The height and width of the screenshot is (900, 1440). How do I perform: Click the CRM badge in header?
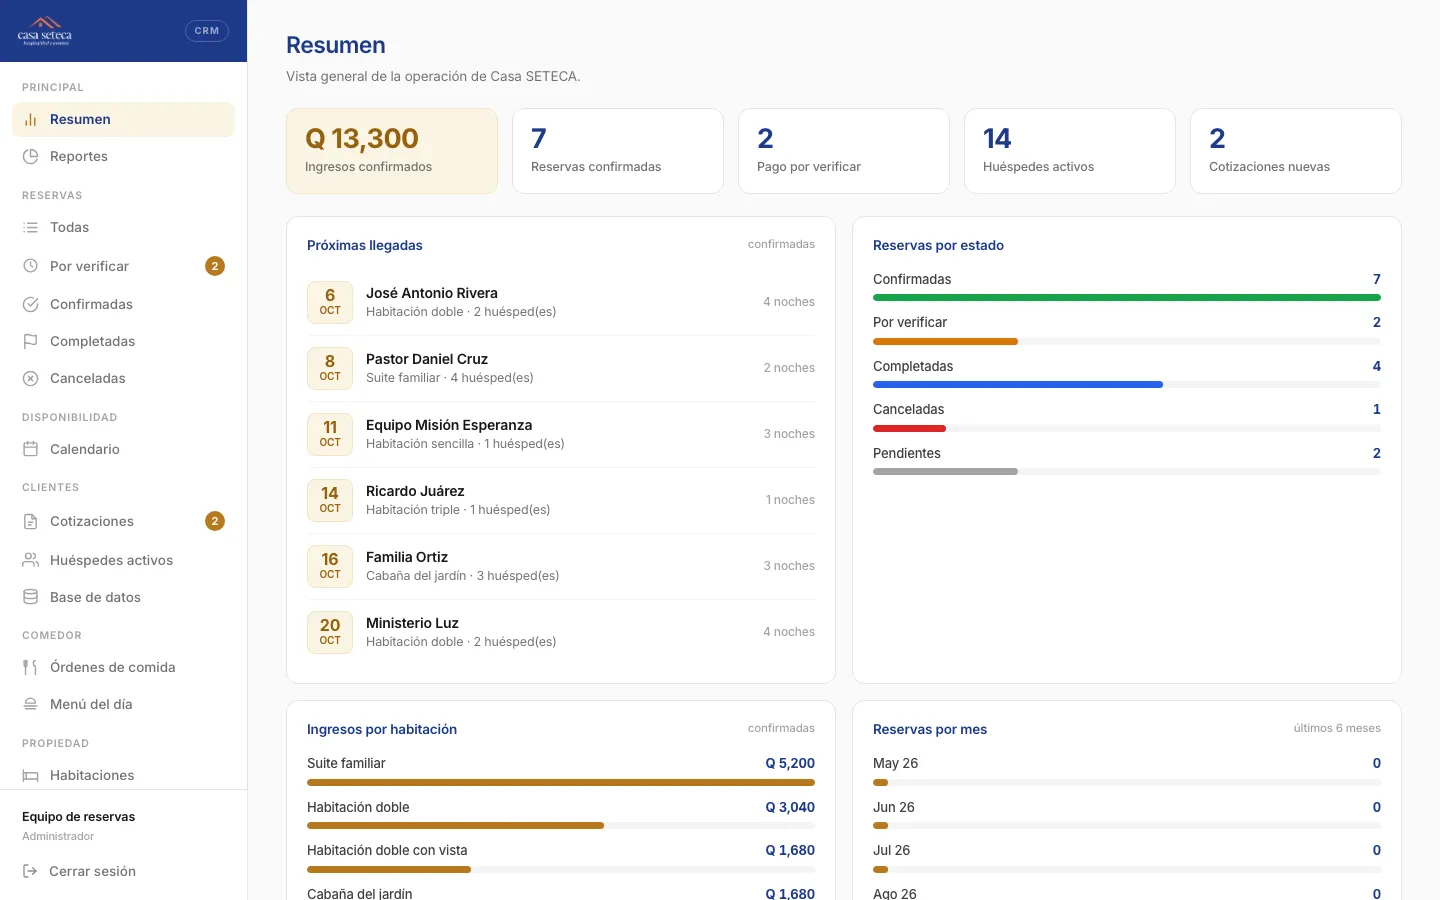click(207, 31)
